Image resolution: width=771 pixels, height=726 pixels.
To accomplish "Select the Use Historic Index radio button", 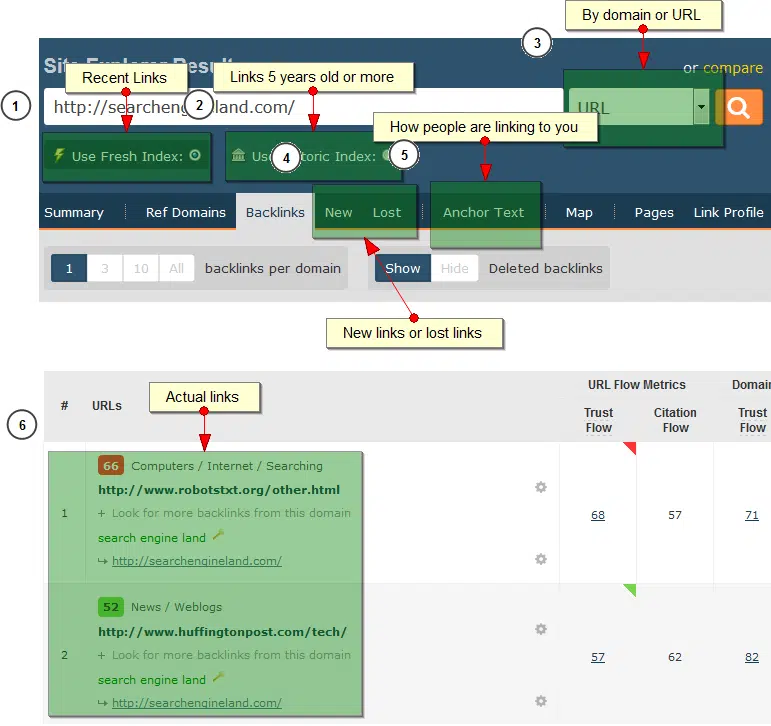I will click(387, 155).
